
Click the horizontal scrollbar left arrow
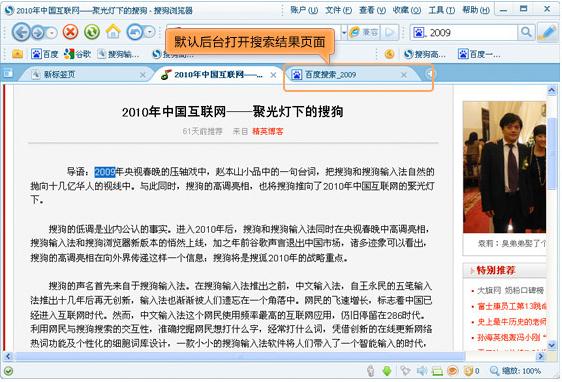click(8, 356)
